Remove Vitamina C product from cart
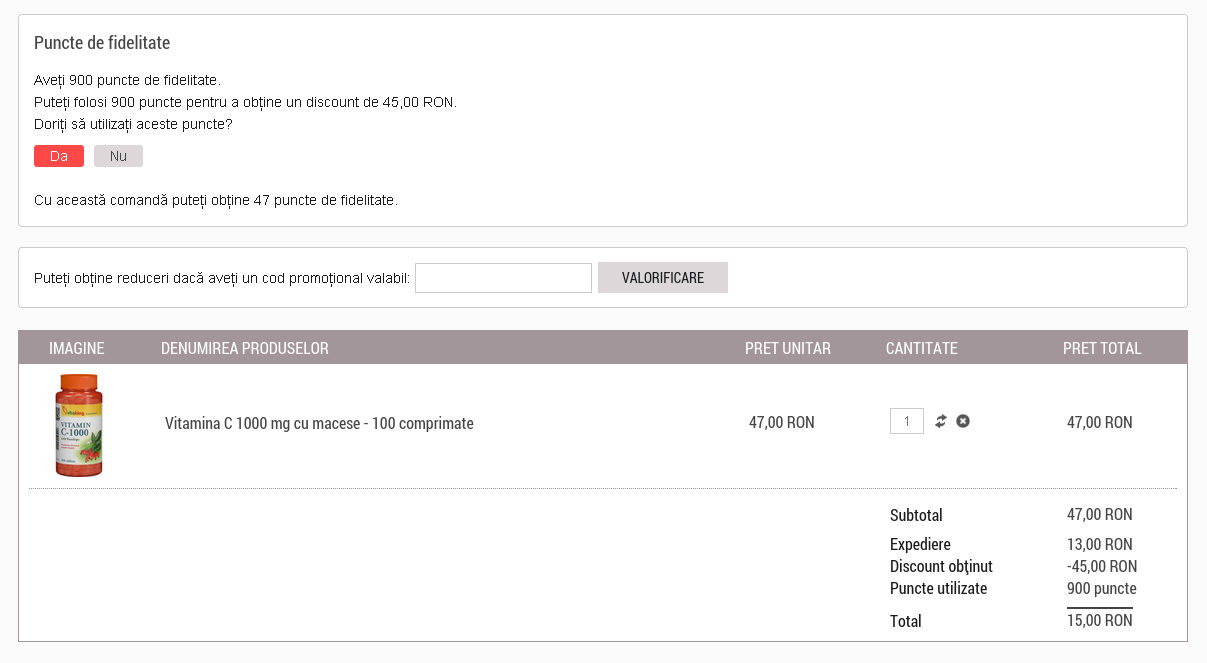This screenshot has width=1207, height=663. point(963,422)
